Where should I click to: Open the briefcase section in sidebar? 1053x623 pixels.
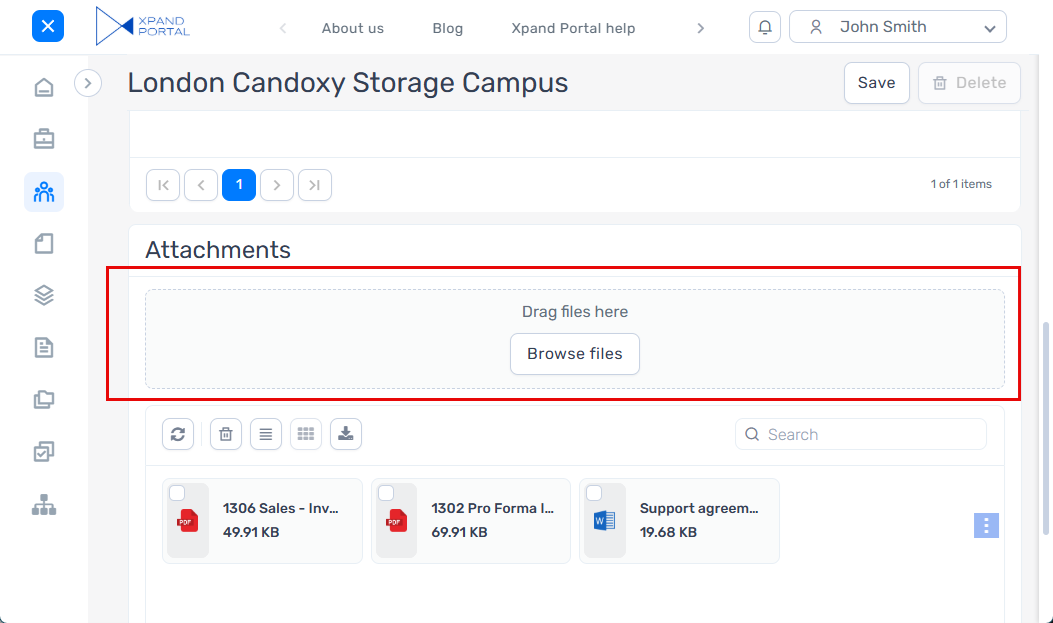[44, 140]
